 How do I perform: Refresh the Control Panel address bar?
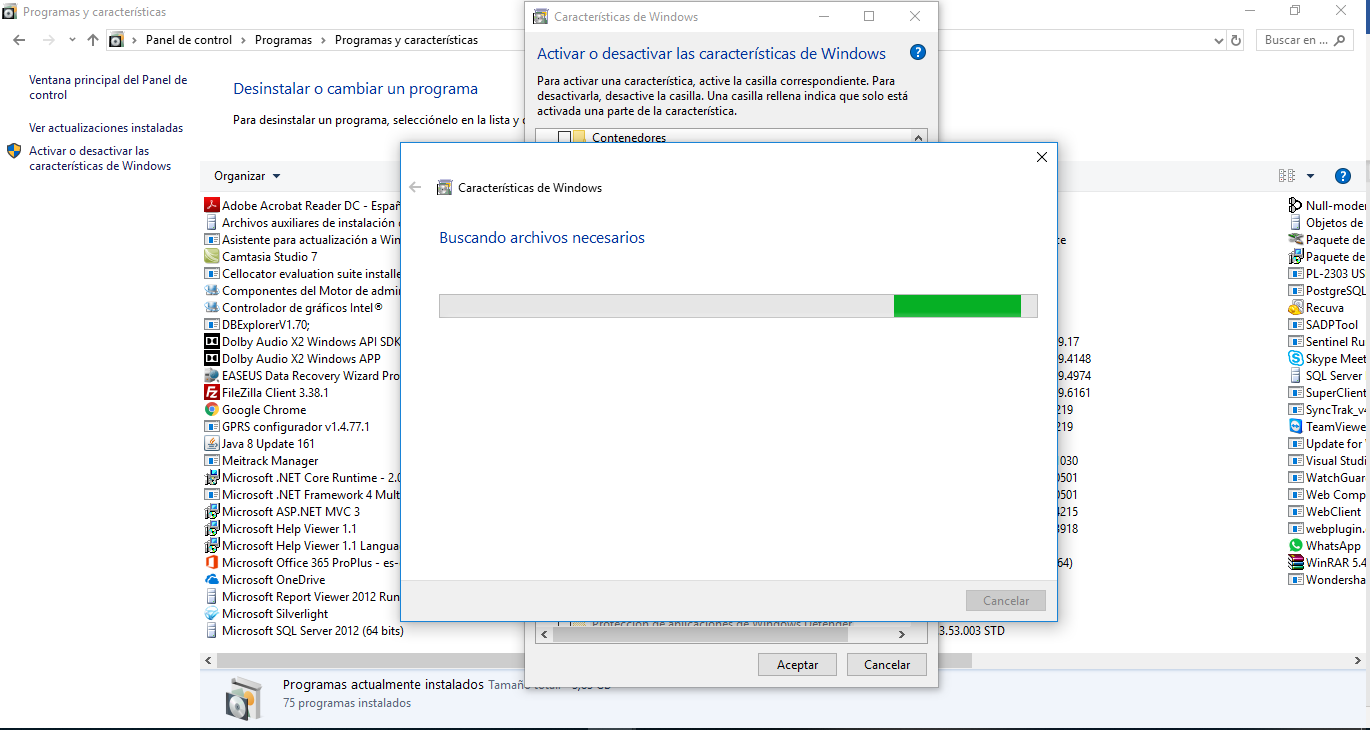click(1237, 41)
